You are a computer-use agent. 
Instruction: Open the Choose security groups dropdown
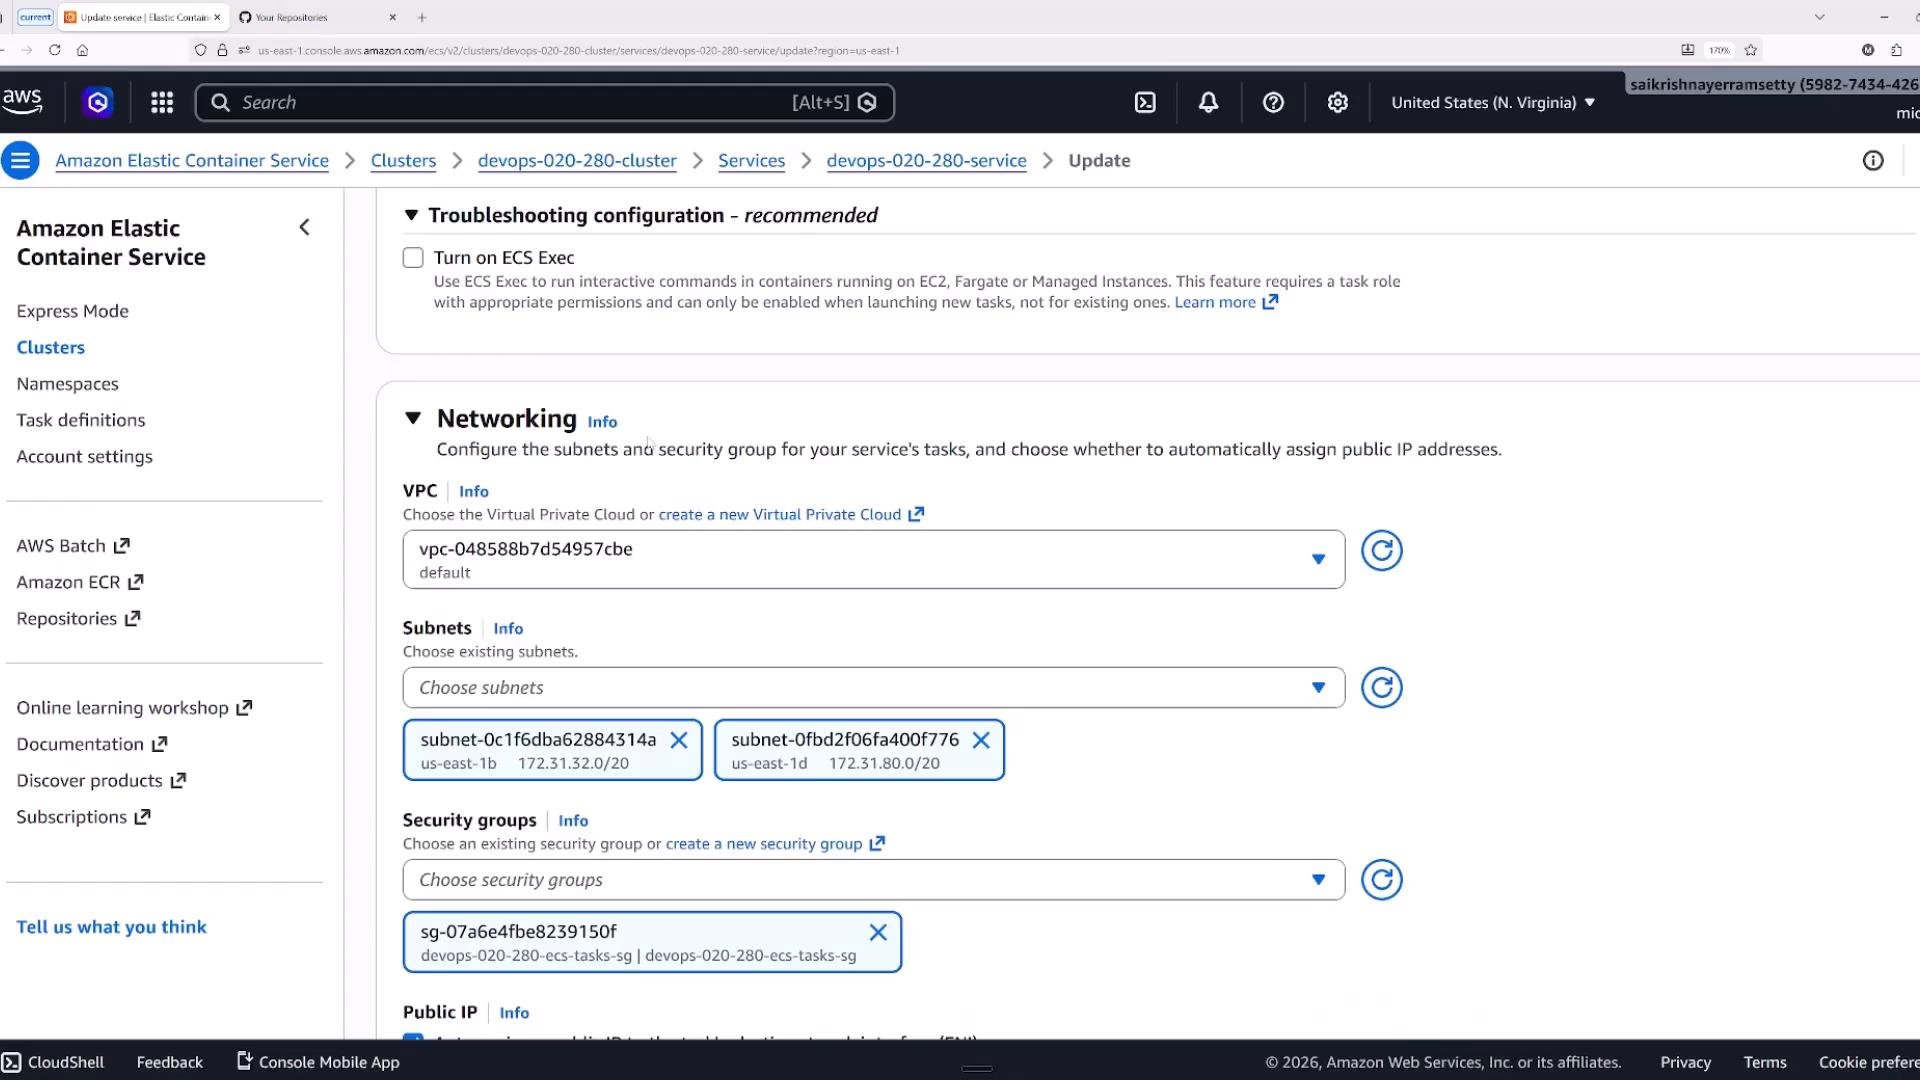tap(874, 880)
